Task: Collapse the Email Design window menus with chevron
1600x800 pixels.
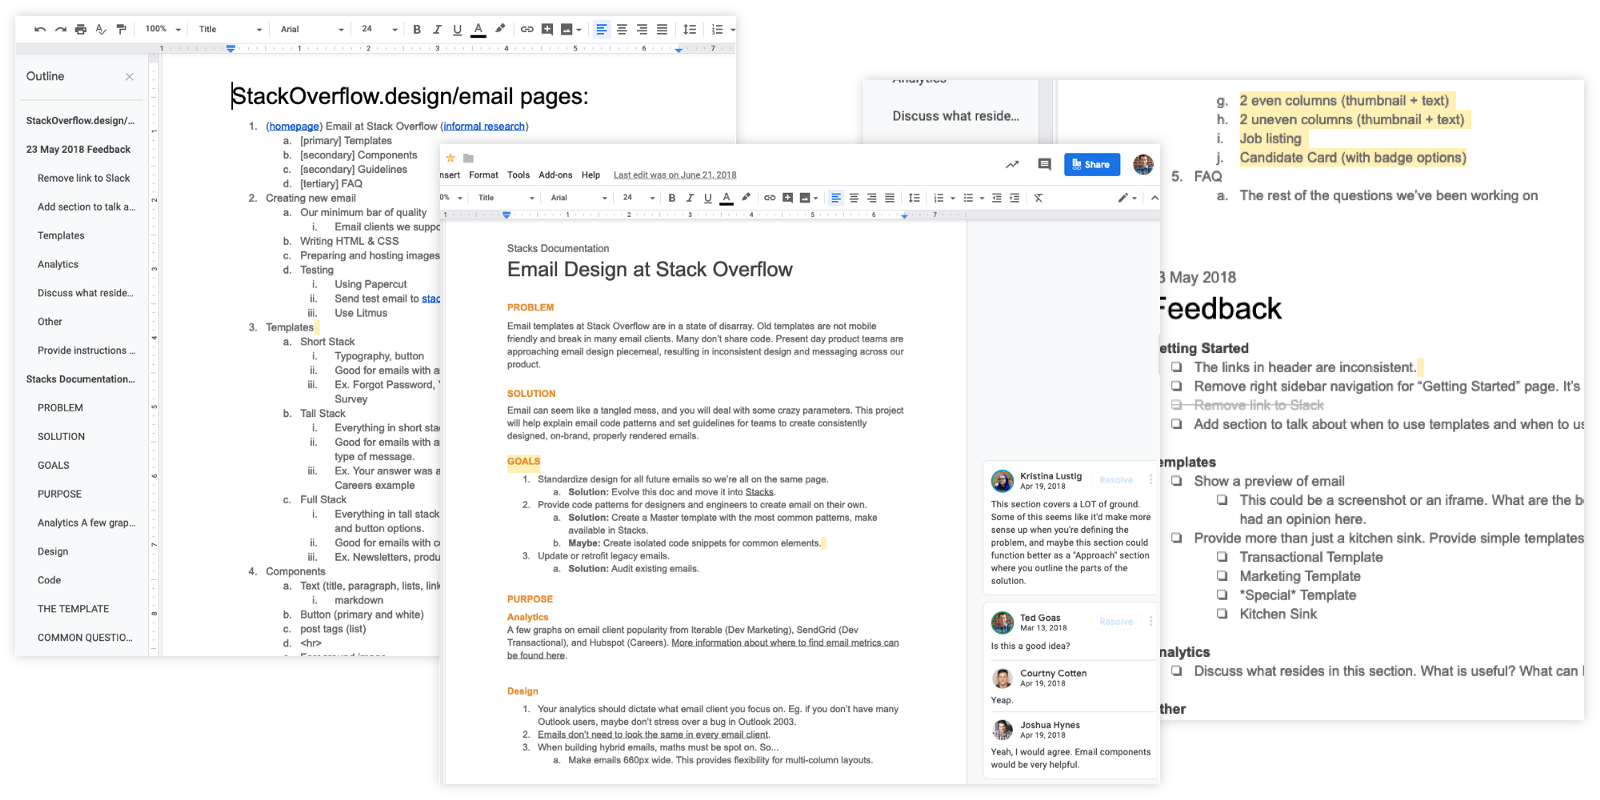Action: click(1154, 198)
